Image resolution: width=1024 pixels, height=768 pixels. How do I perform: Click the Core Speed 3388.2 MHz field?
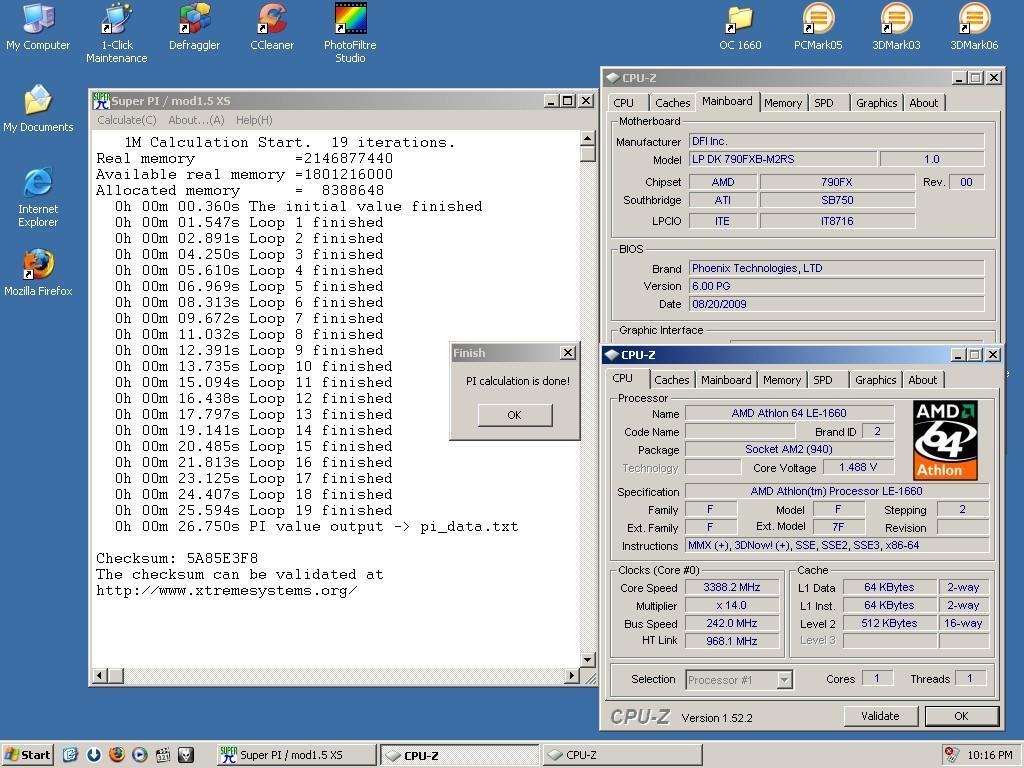(x=732, y=587)
